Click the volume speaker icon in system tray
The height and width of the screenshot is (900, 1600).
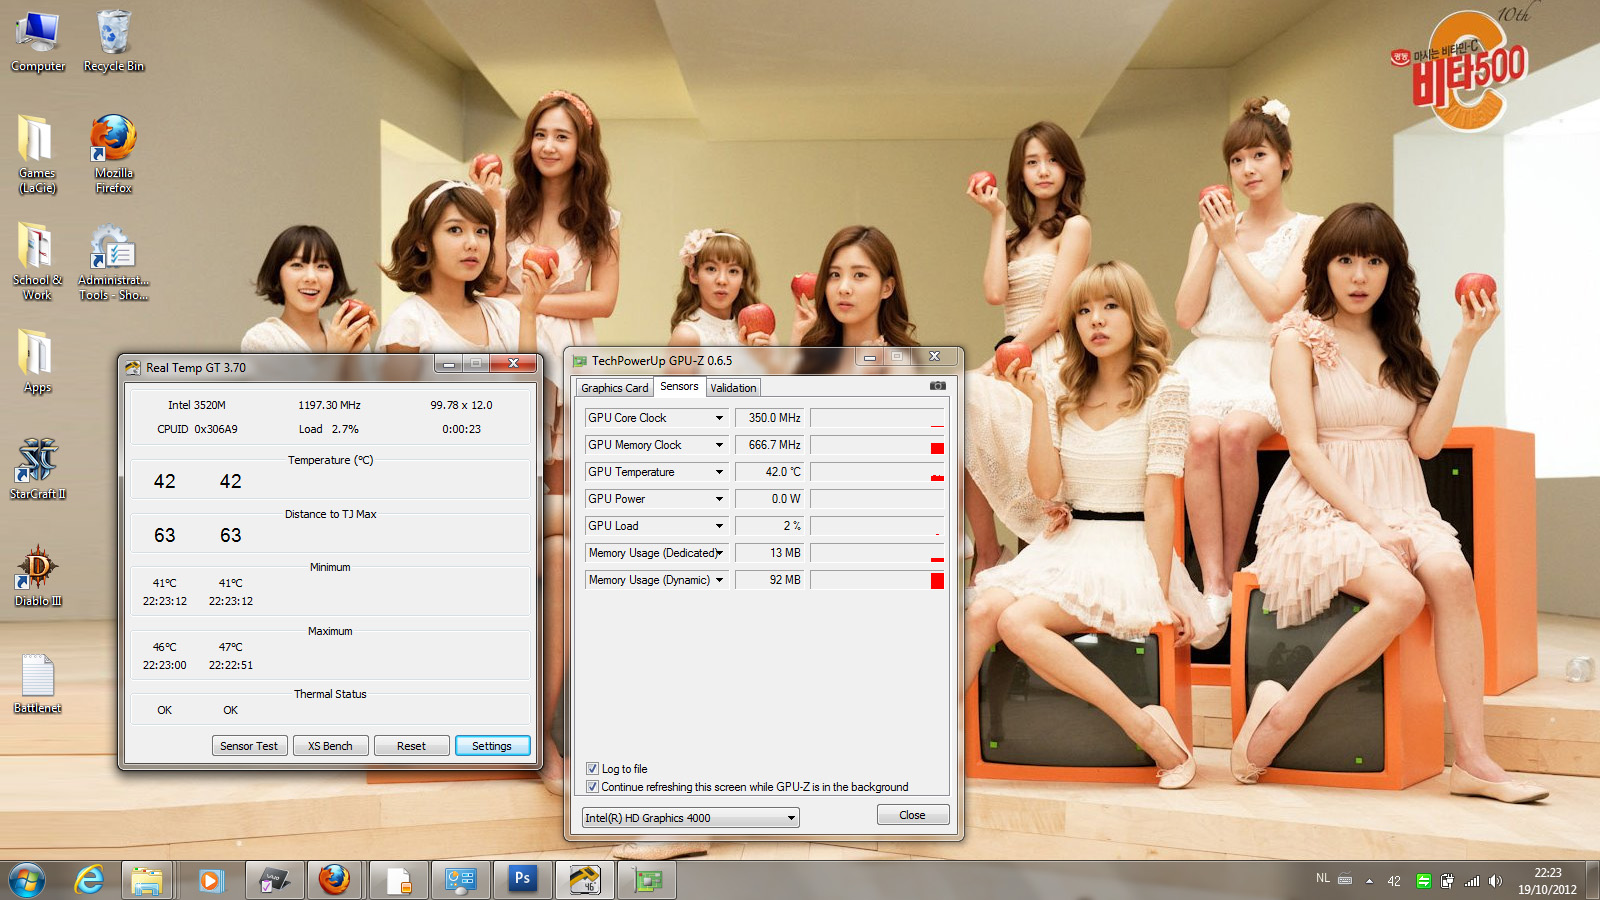coord(1495,881)
